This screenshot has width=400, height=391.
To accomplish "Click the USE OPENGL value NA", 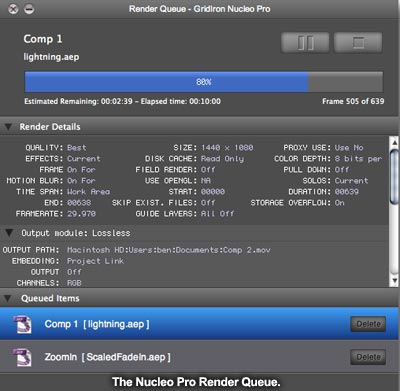I will 206,181.
